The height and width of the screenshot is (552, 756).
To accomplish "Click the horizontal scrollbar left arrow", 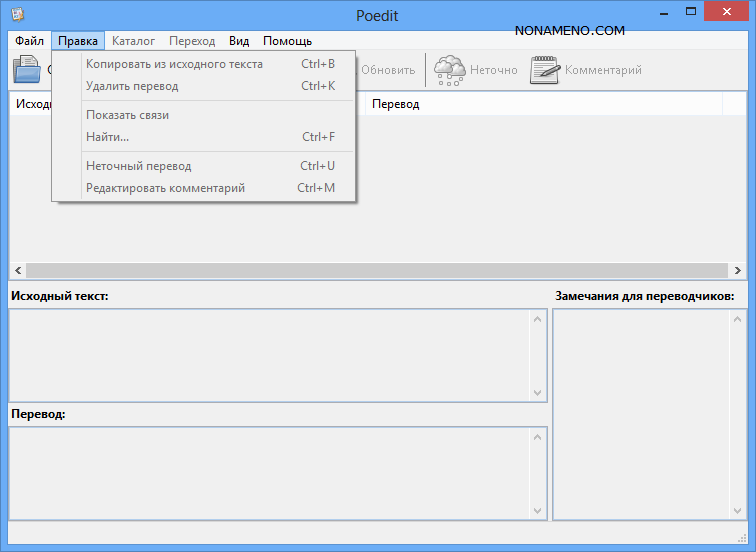I will pos(17,271).
